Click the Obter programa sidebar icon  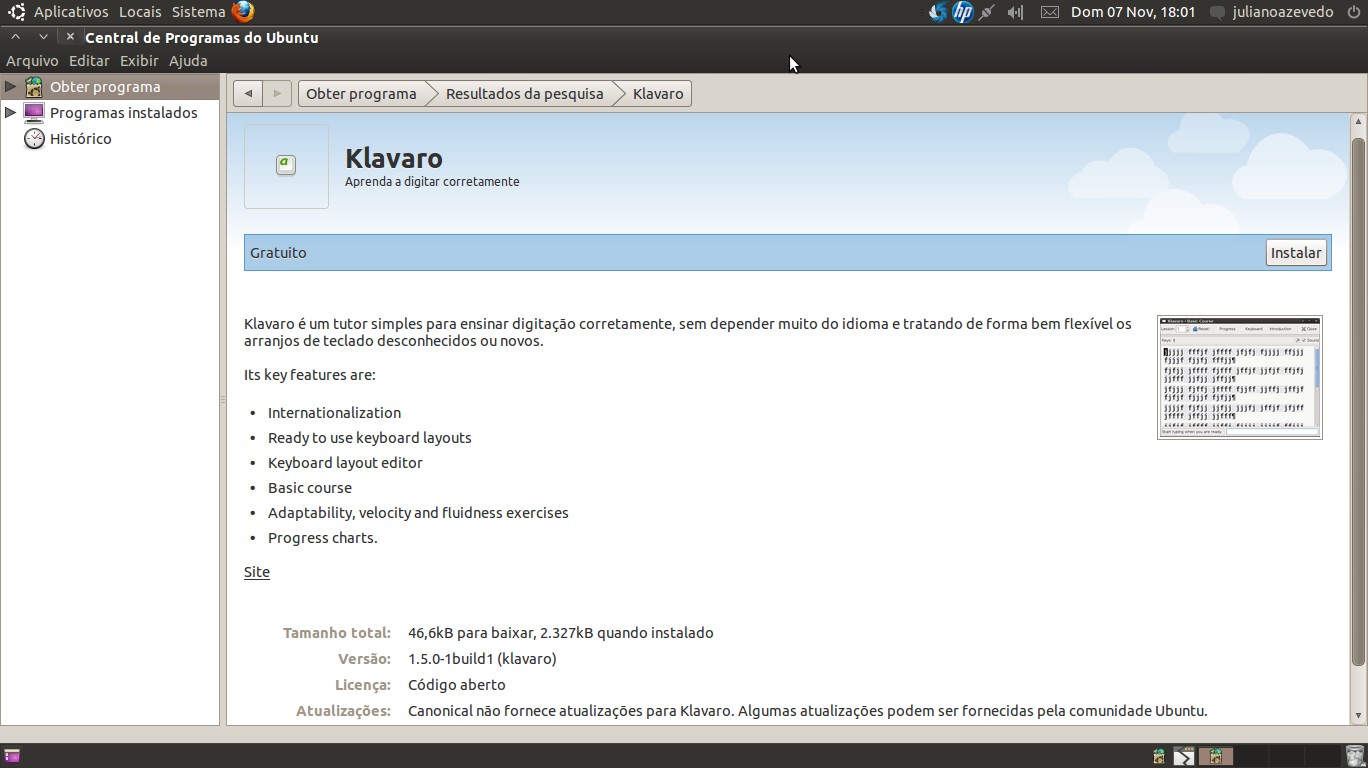tap(34, 87)
